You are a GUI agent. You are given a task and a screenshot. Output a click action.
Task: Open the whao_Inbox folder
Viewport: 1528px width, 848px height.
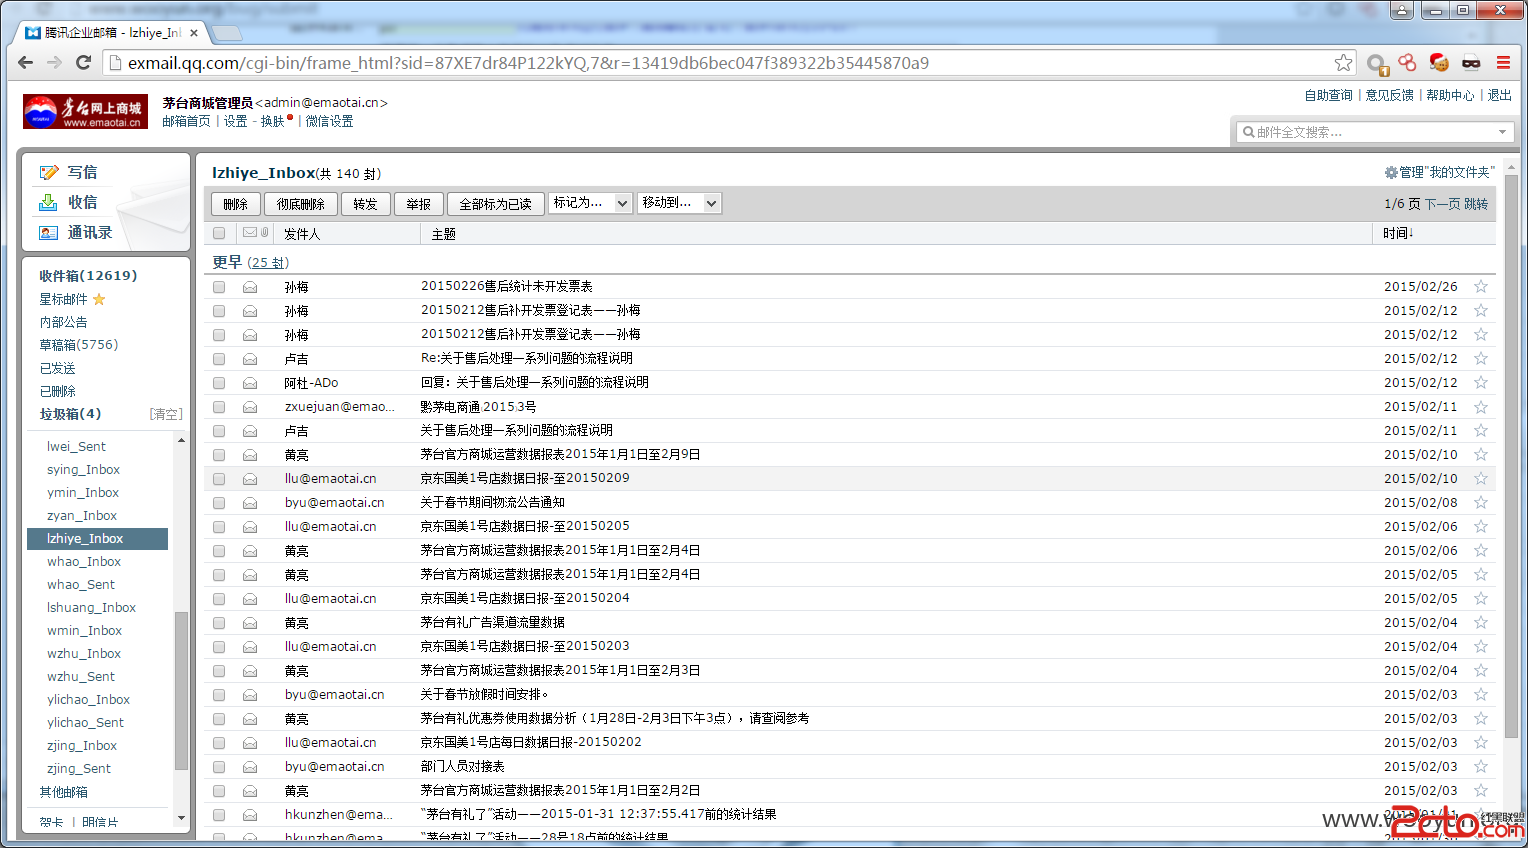(x=84, y=562)
